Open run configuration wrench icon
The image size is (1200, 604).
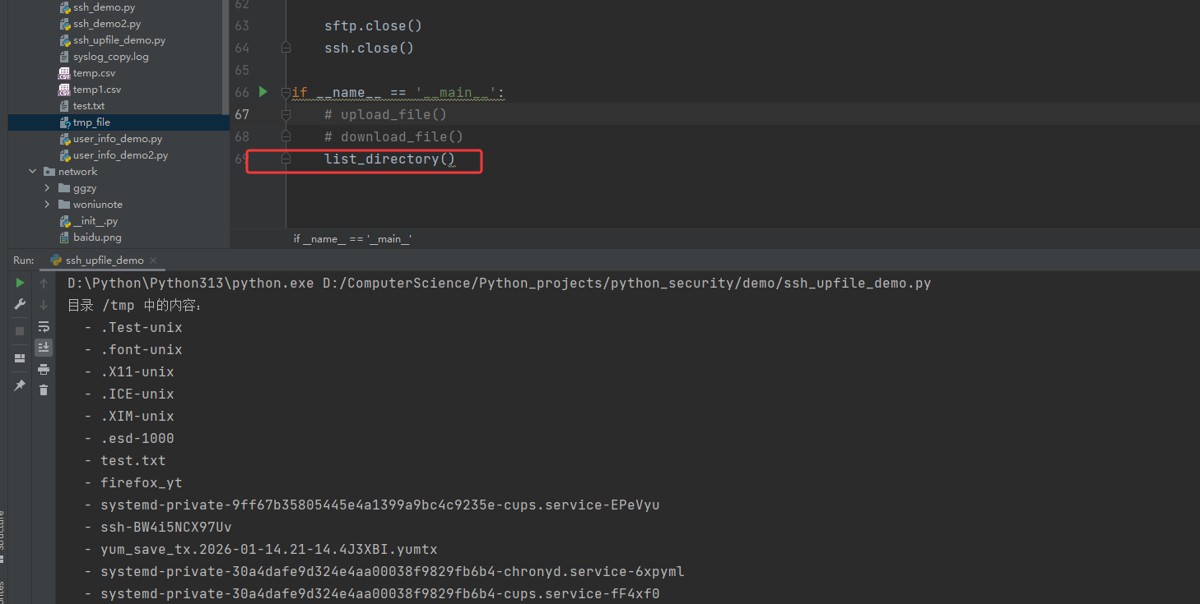click(x=19, y=305)
